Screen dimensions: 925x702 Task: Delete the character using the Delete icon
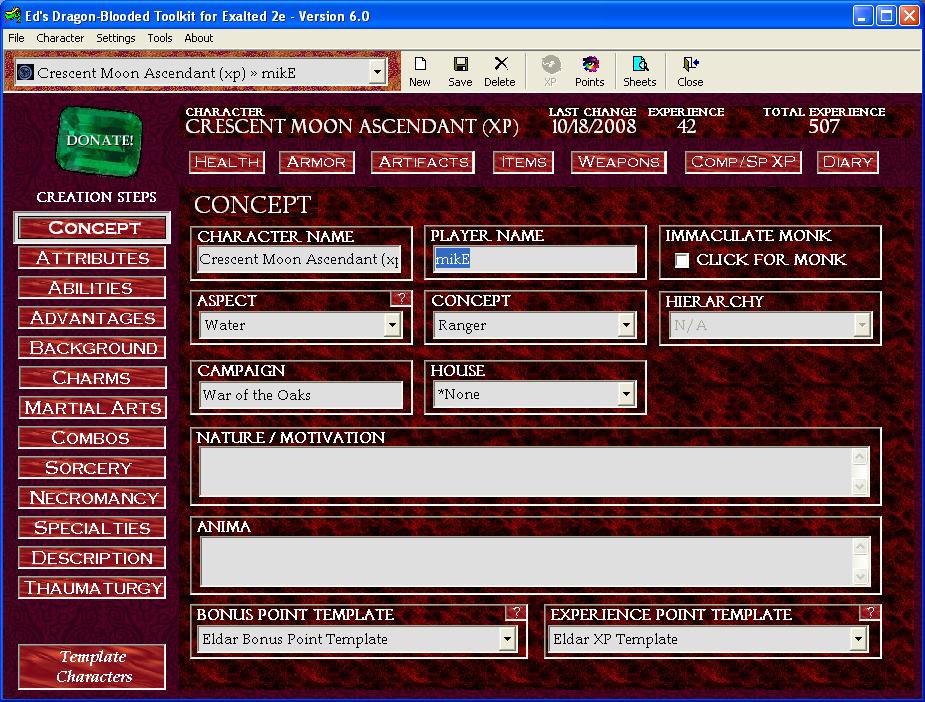click(x=500, y=71)
